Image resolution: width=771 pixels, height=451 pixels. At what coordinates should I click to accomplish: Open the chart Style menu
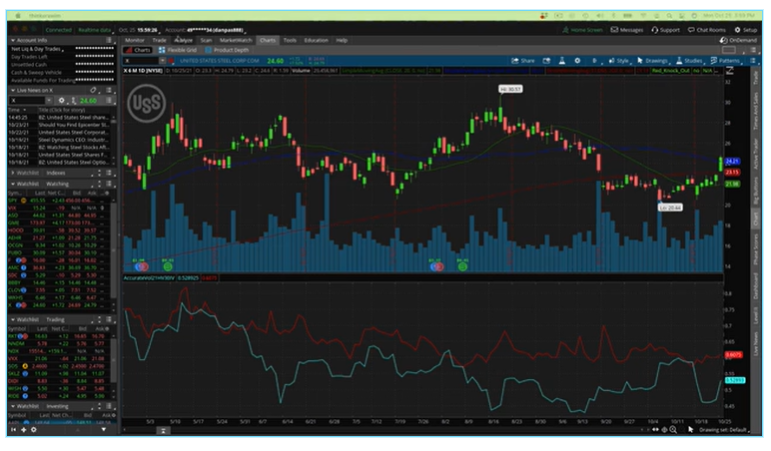pyautogui.click(x=619, y=60)
